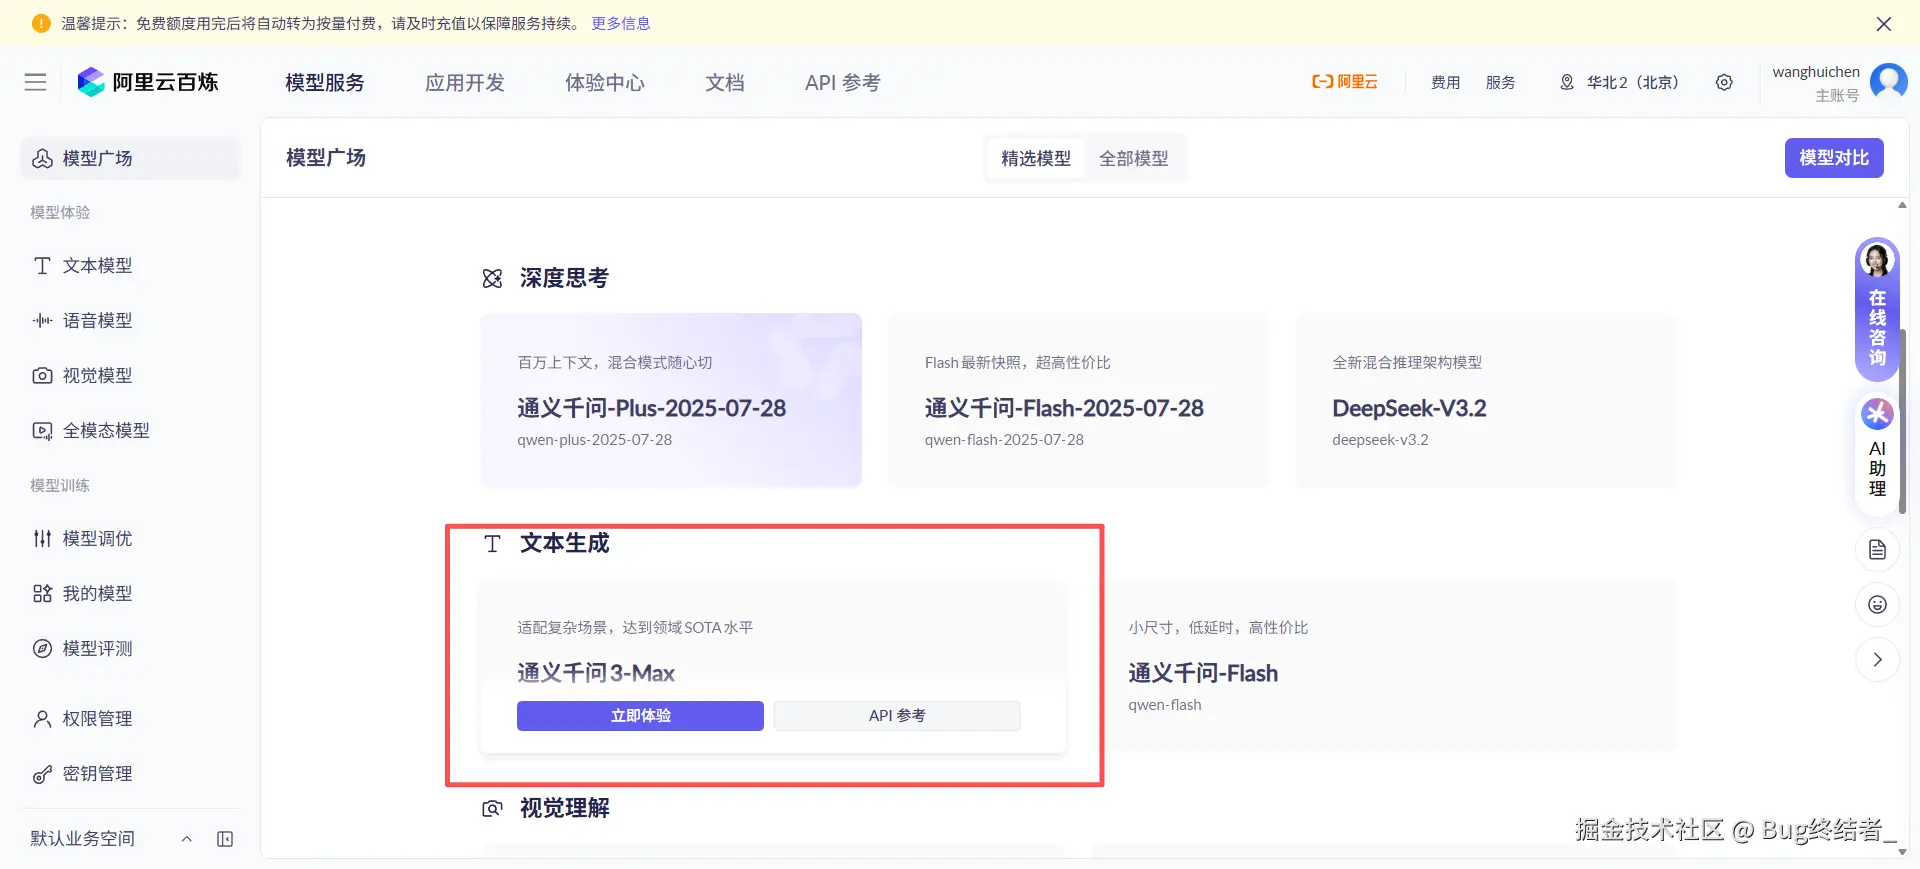Collapse the sidebar panel icon
This screenshot has width=1920, height=869.
pyautogui.click(x=225, y=839)
